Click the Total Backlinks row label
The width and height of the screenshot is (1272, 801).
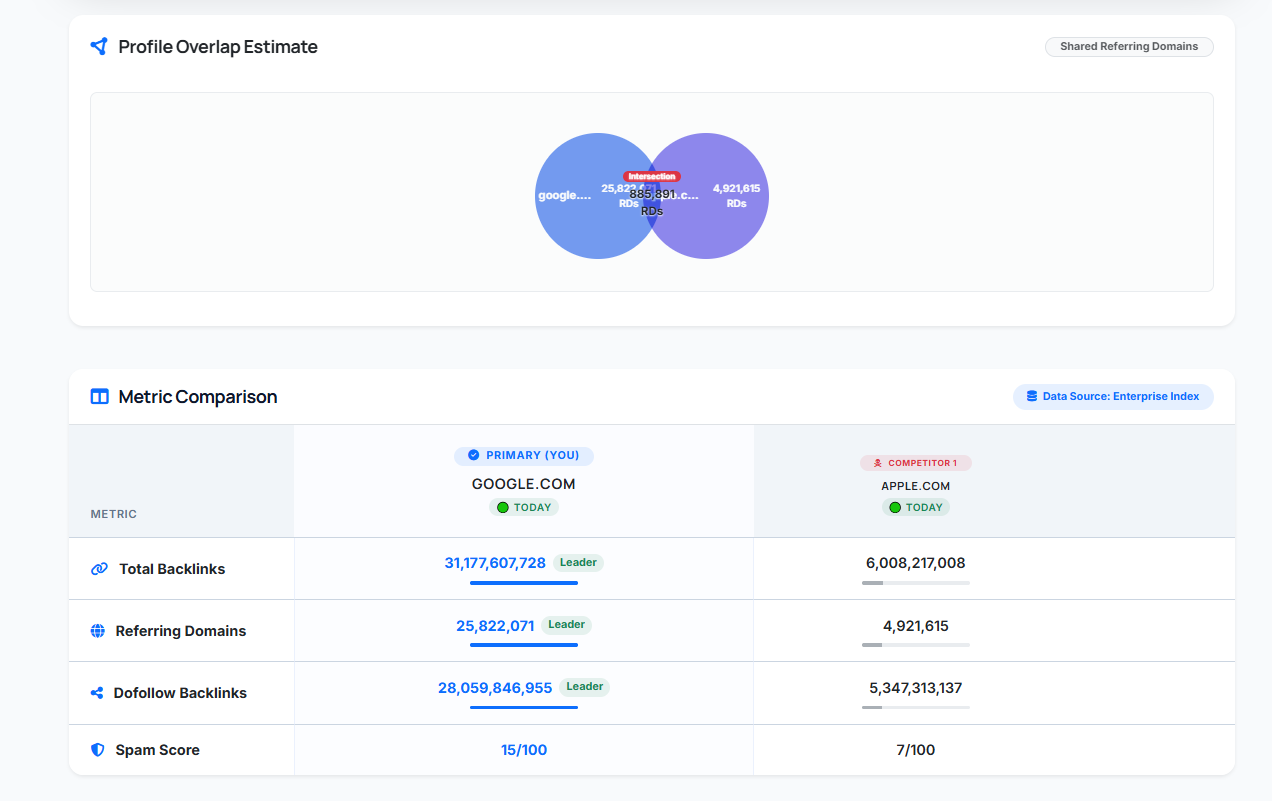(x=172, y=569)
